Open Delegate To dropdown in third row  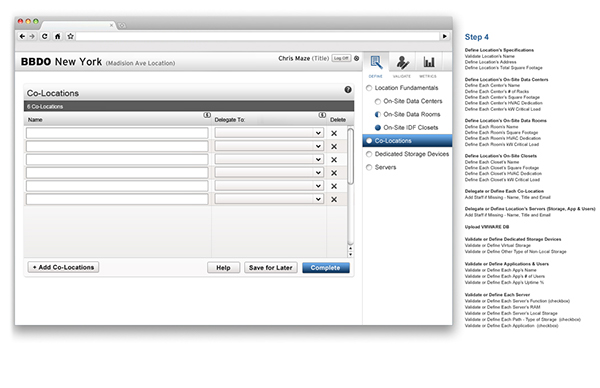[x=269, y=160]
